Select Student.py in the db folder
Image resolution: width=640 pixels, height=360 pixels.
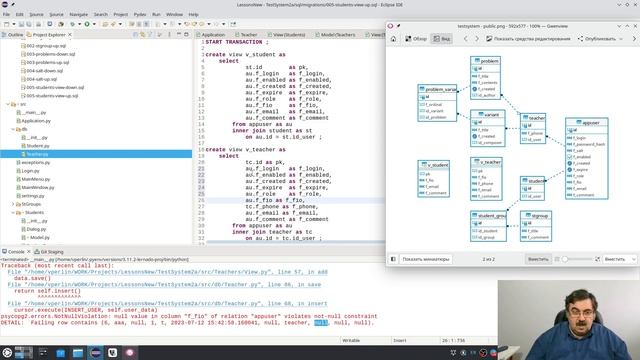(x=35, y=146)
